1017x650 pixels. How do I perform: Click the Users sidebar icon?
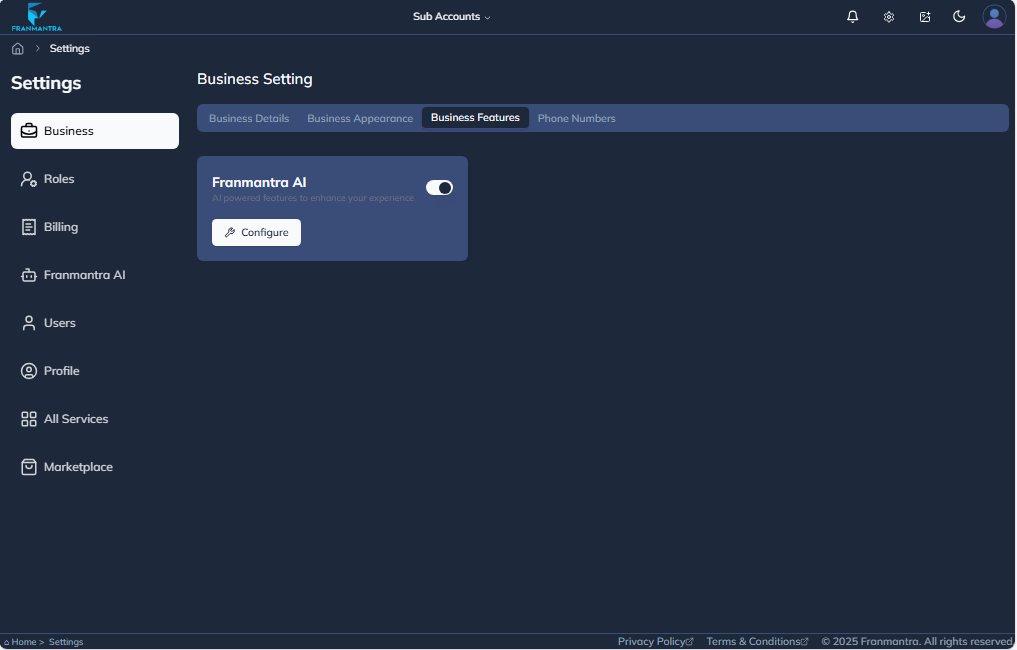point(27,322)
